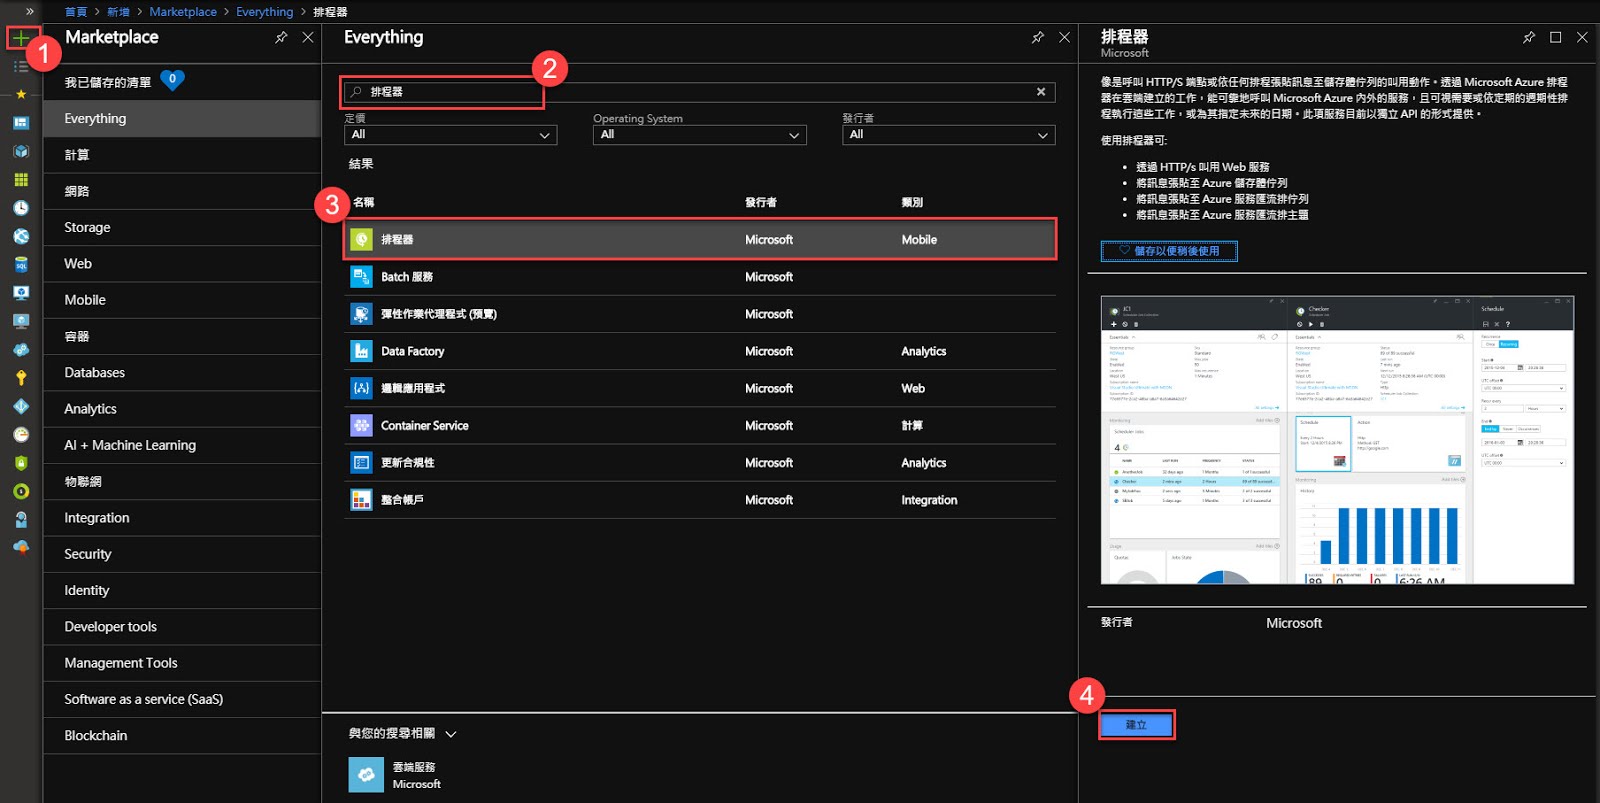Viewport: 1600px width, 803px height.
Task: Go to Marketplace breadcrumb link
Action: point(183,12)
